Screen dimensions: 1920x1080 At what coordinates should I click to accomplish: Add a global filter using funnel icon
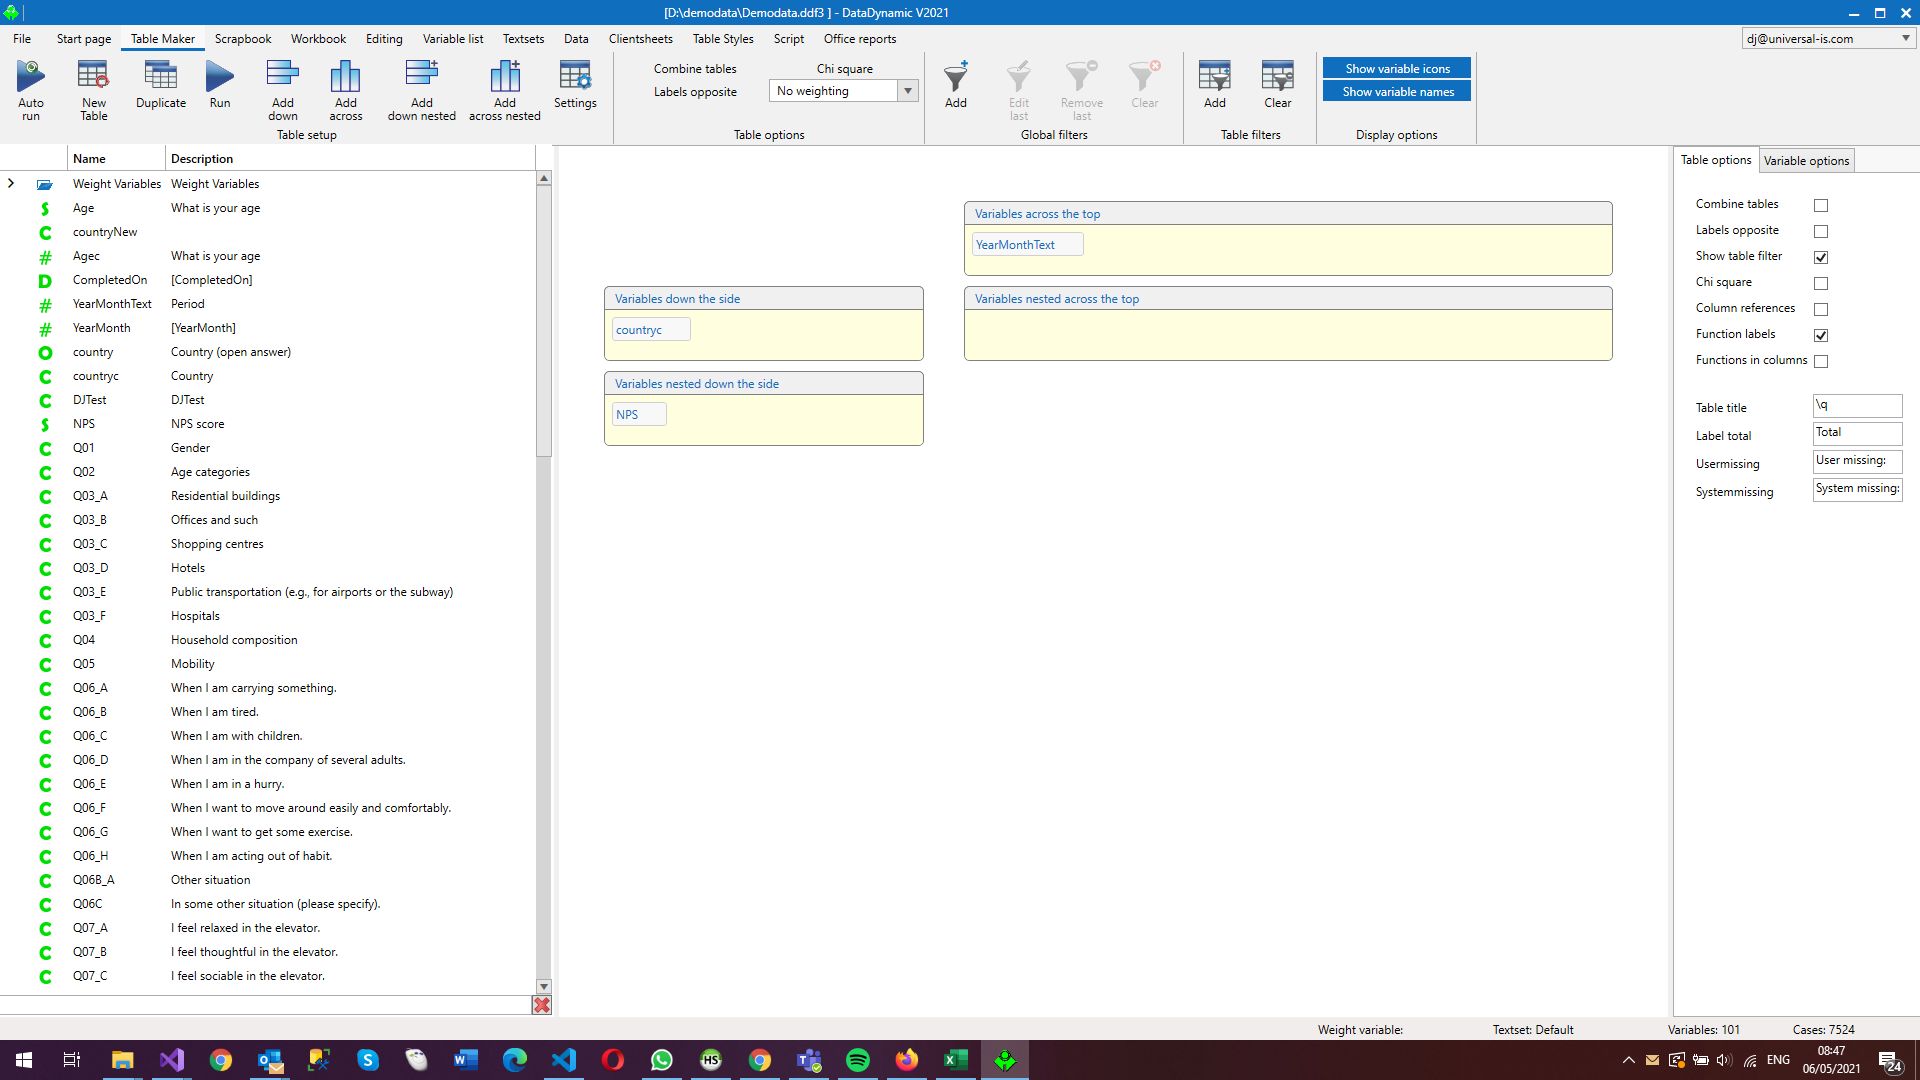956,78
